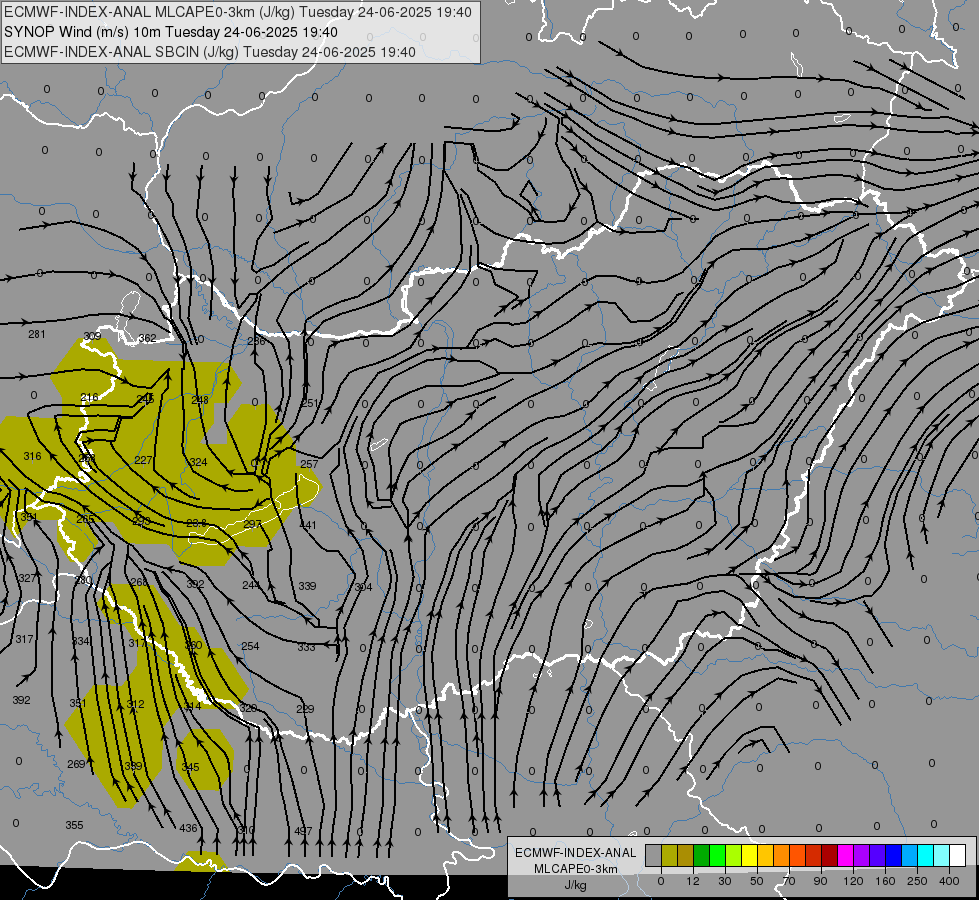
Task: Click the map value 227
Action: pos(143,460)
